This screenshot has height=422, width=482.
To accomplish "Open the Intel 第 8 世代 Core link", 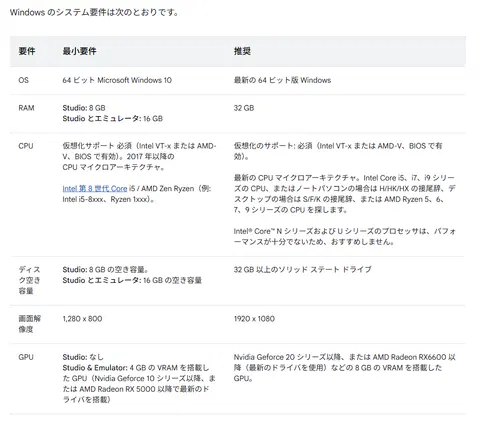I will point(95,189).
